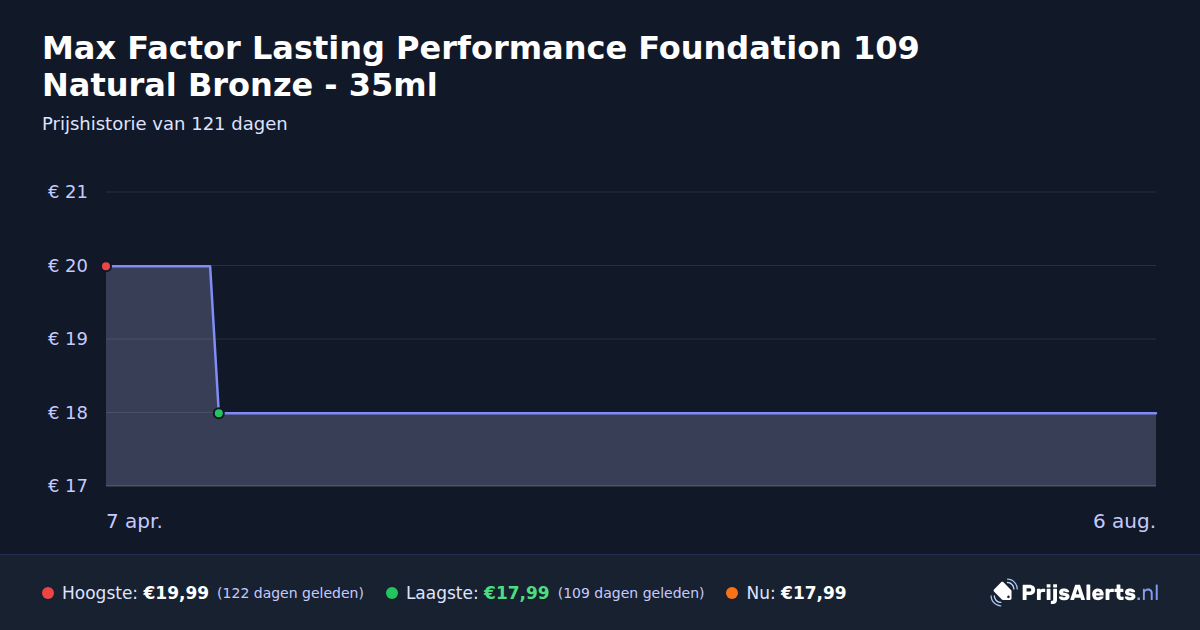The image size is (1200, 630).
Task: Click the orange Nu legend dot
Action: (732, 593)
